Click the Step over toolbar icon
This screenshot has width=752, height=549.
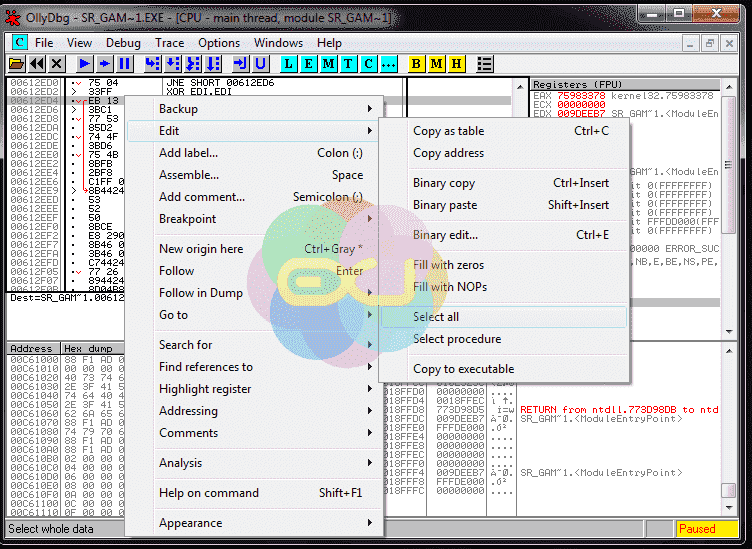(173, 63)
